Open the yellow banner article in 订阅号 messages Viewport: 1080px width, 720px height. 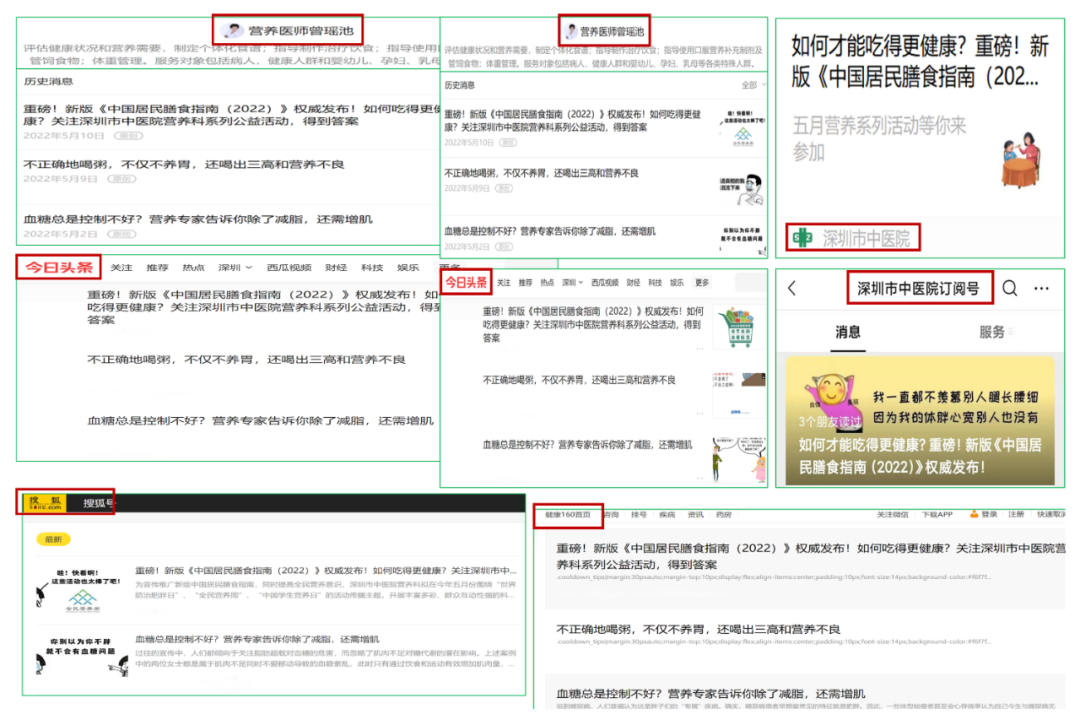click(x=920, y=420)
